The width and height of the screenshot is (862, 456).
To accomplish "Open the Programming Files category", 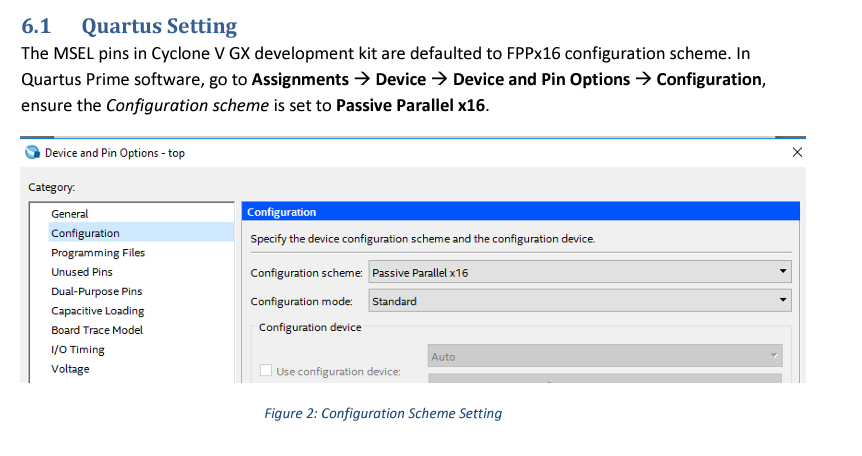I will tap(98, 253).
